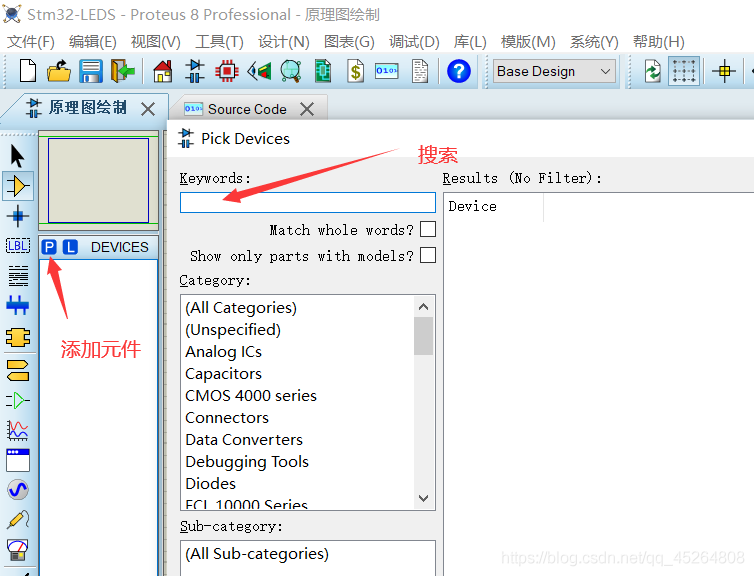
Task: Open Design Explorer icon
Action: [323, 71]
